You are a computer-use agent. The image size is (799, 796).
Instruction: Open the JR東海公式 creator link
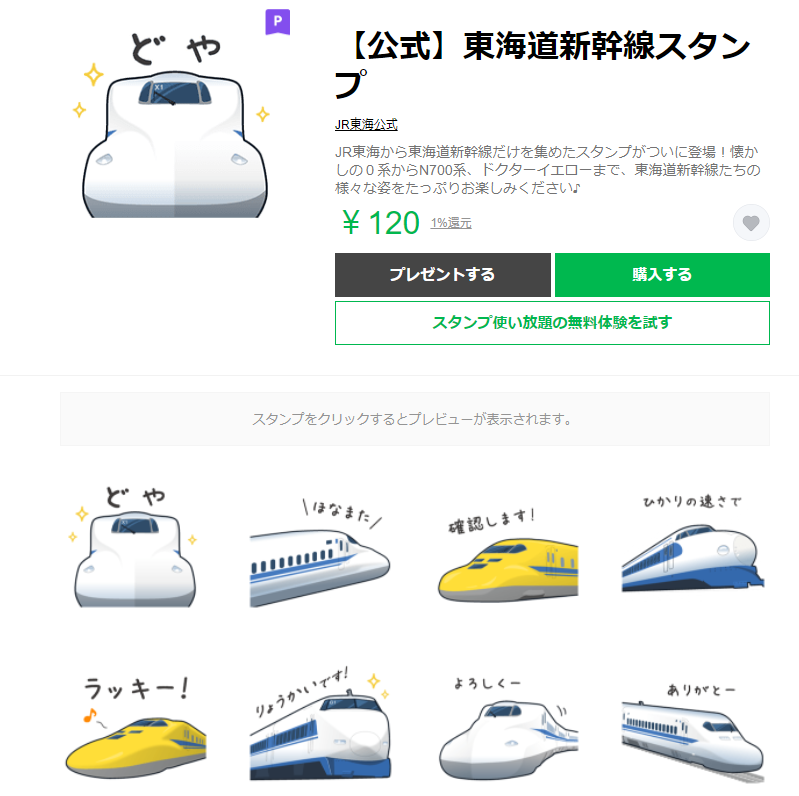366,124
